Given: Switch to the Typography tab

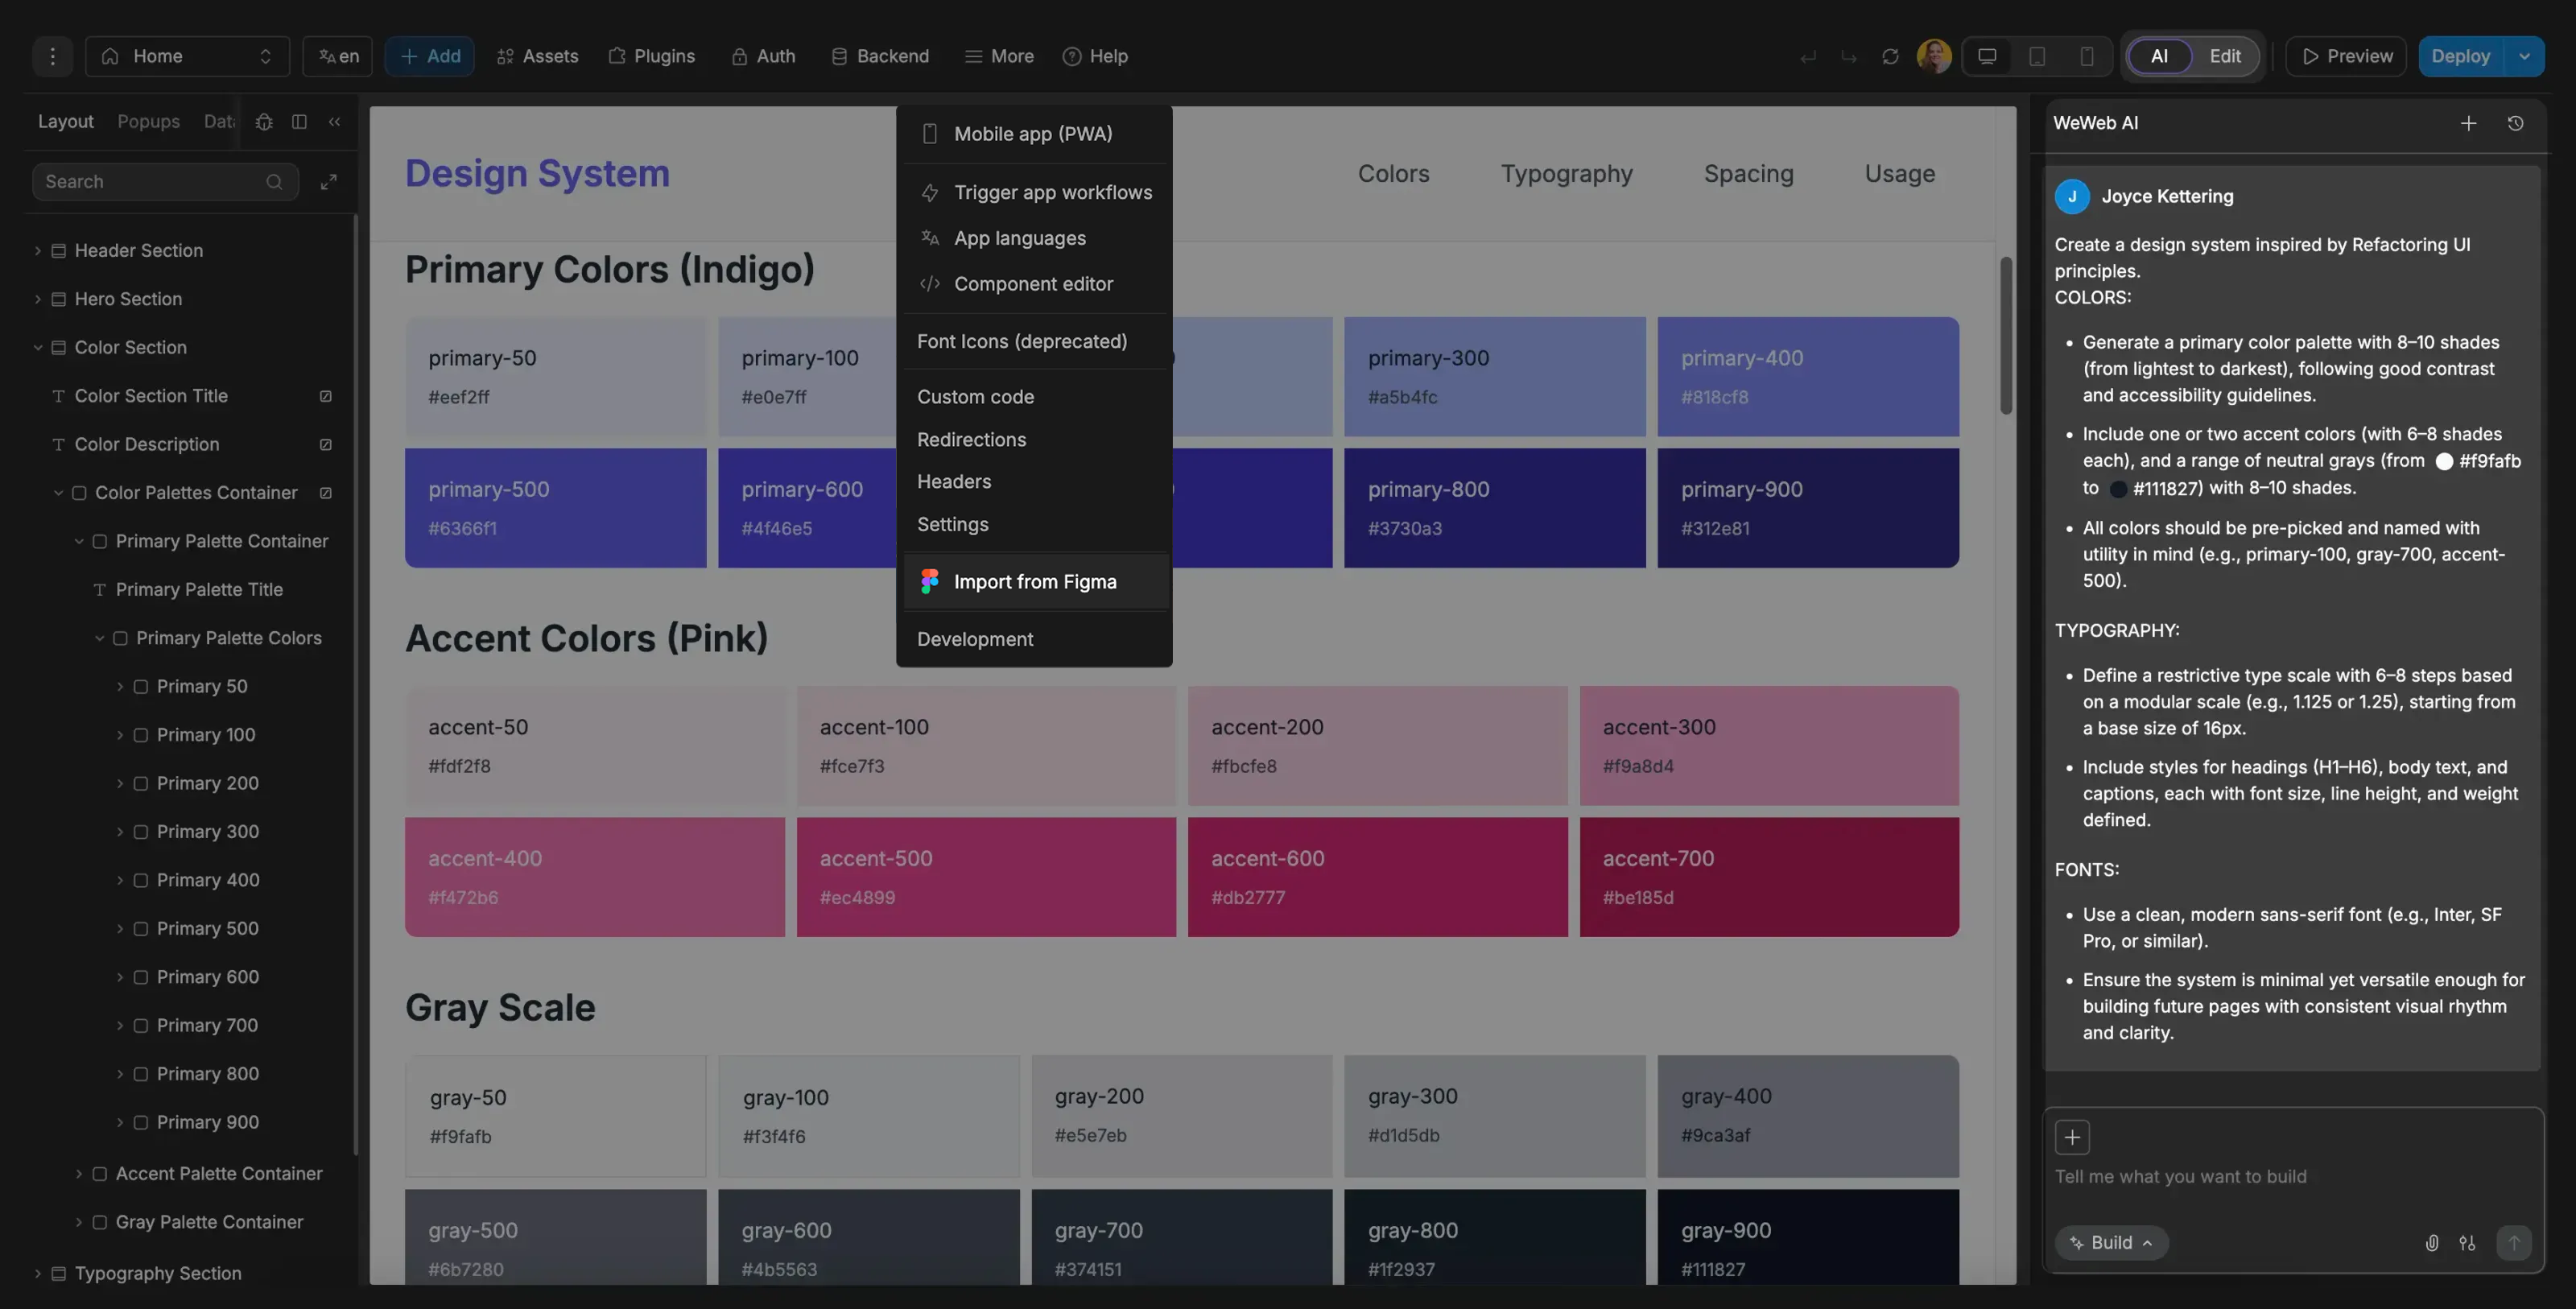Looking at the screenshot, I should pos(1566,173).
